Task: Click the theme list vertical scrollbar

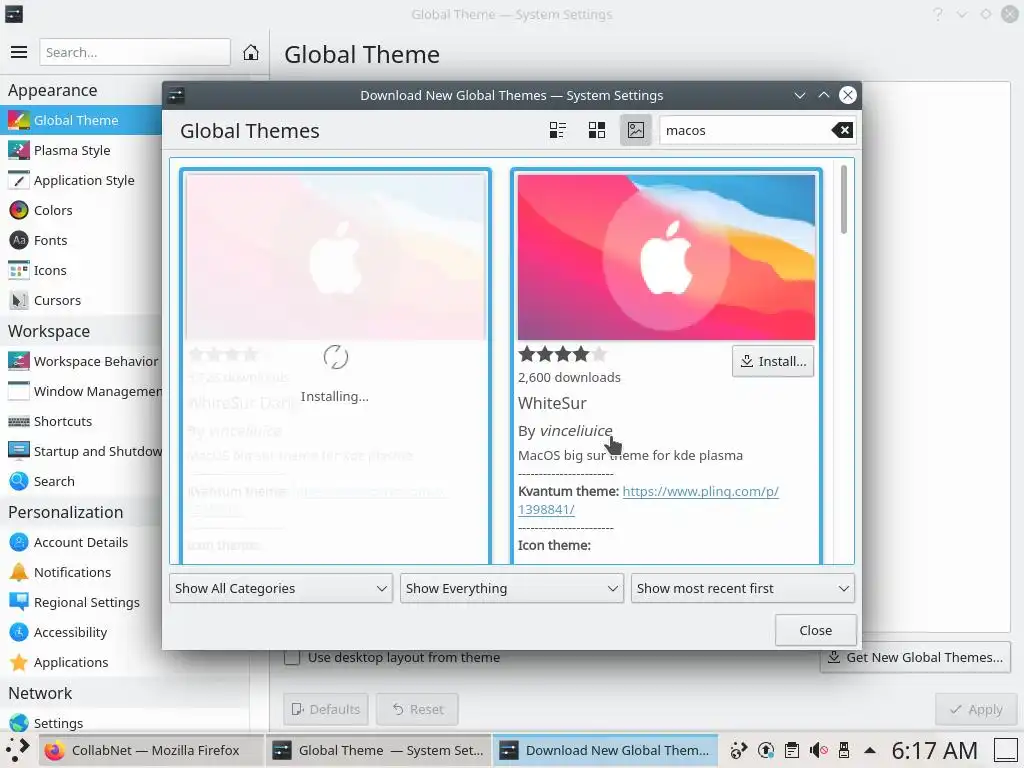Action: (844, 199)
